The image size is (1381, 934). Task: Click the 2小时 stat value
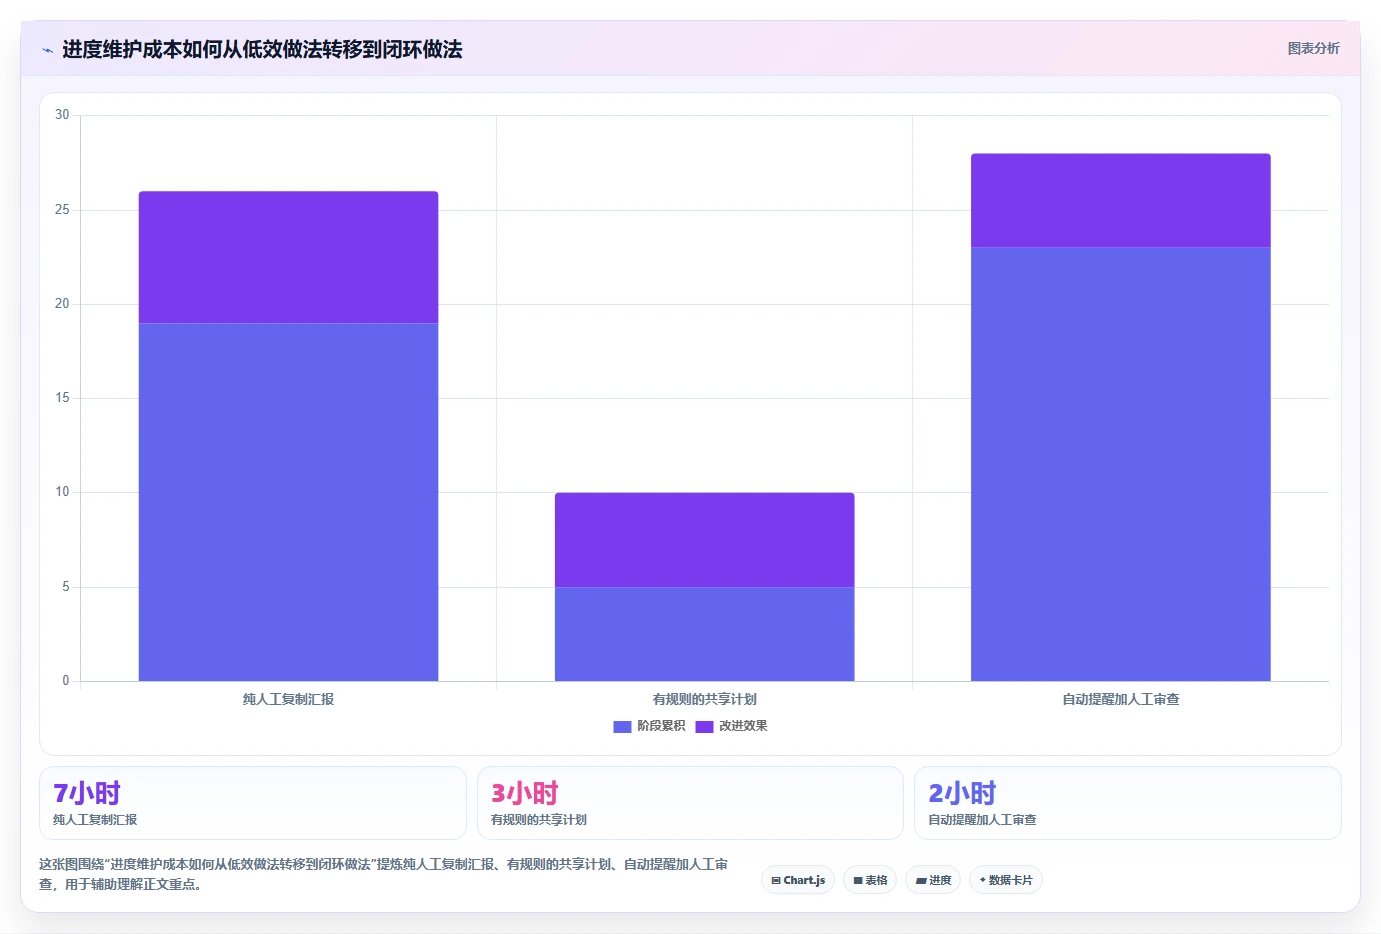pos(962,793)
